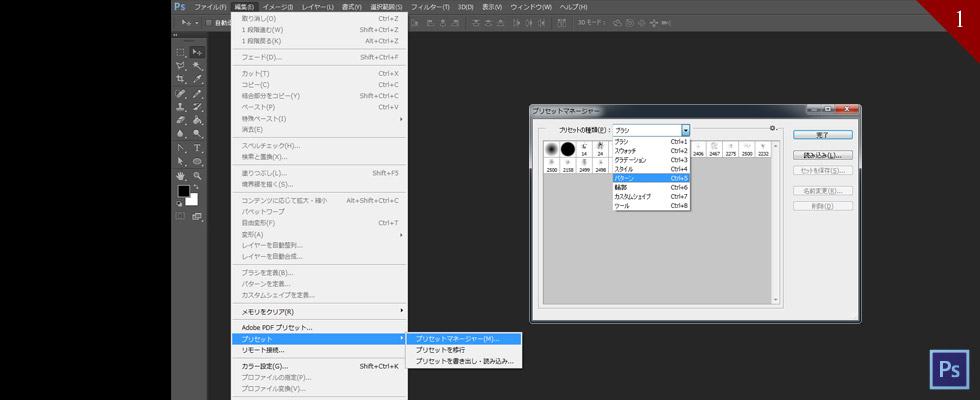Image resolution: width=980 pixels, height=400 pixels.
Task: Toggle Quick Mask mode button
Action: tap(181, 216)
